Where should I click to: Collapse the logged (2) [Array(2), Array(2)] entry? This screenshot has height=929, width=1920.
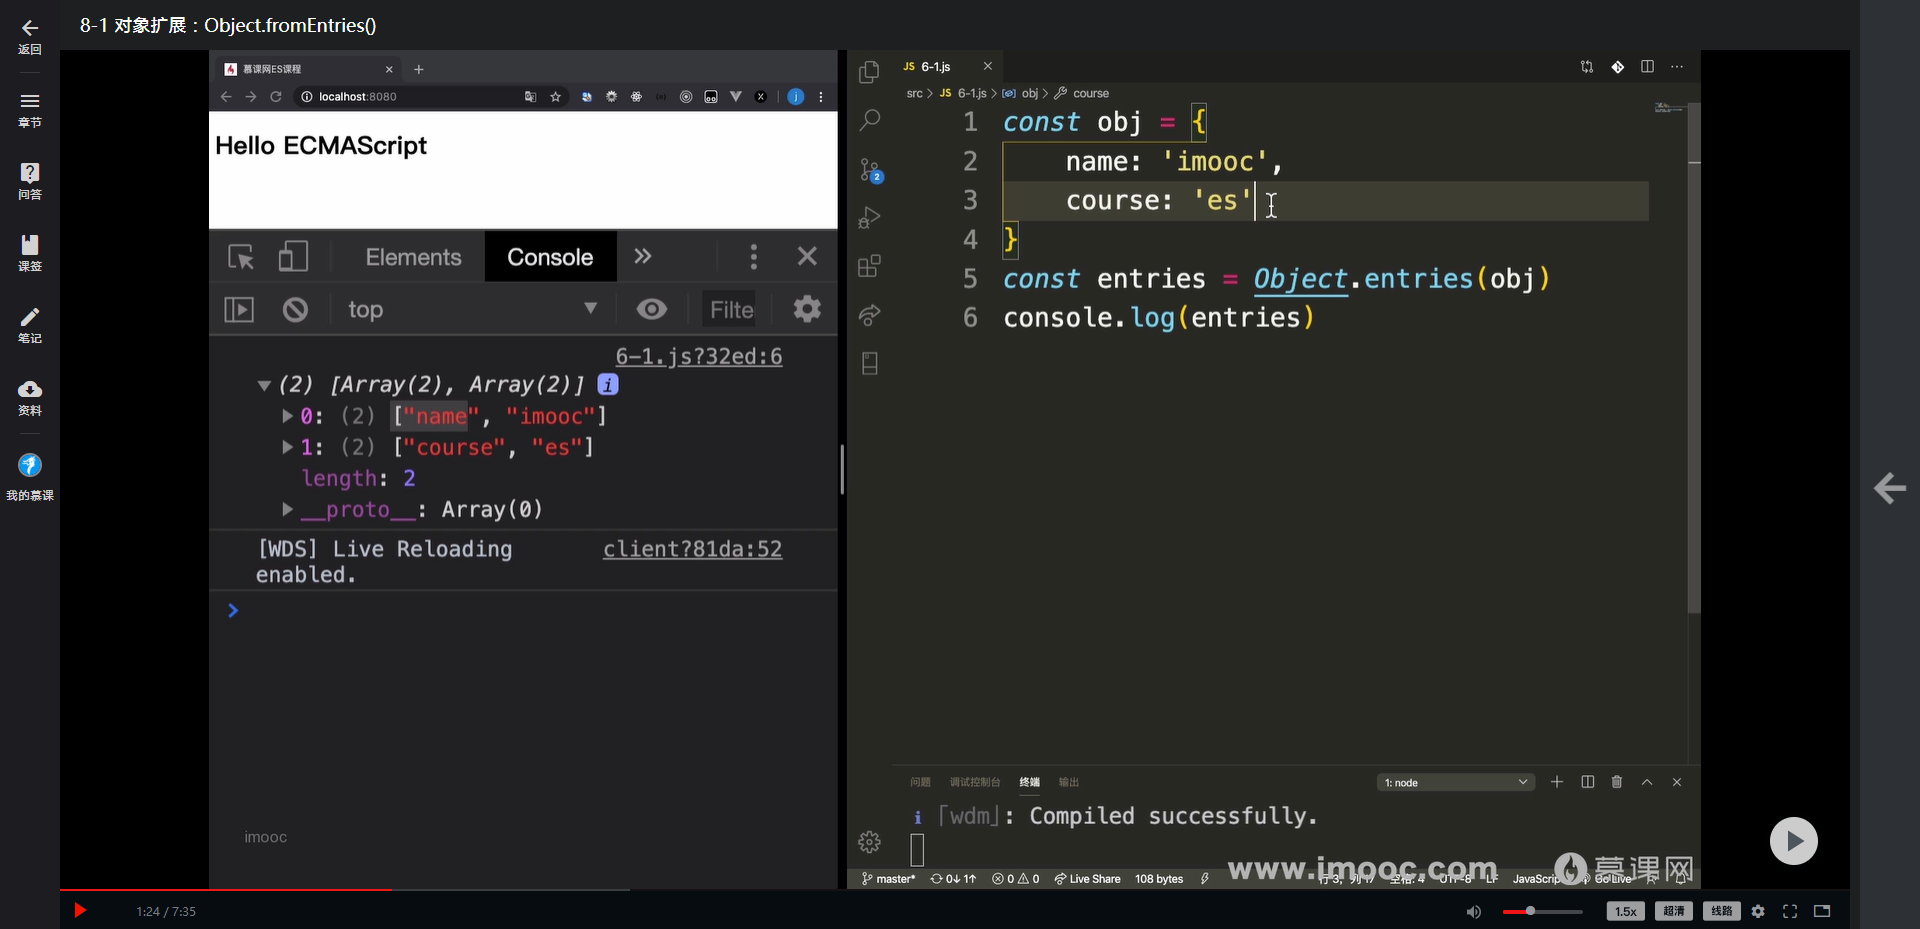tap(264, 385)
